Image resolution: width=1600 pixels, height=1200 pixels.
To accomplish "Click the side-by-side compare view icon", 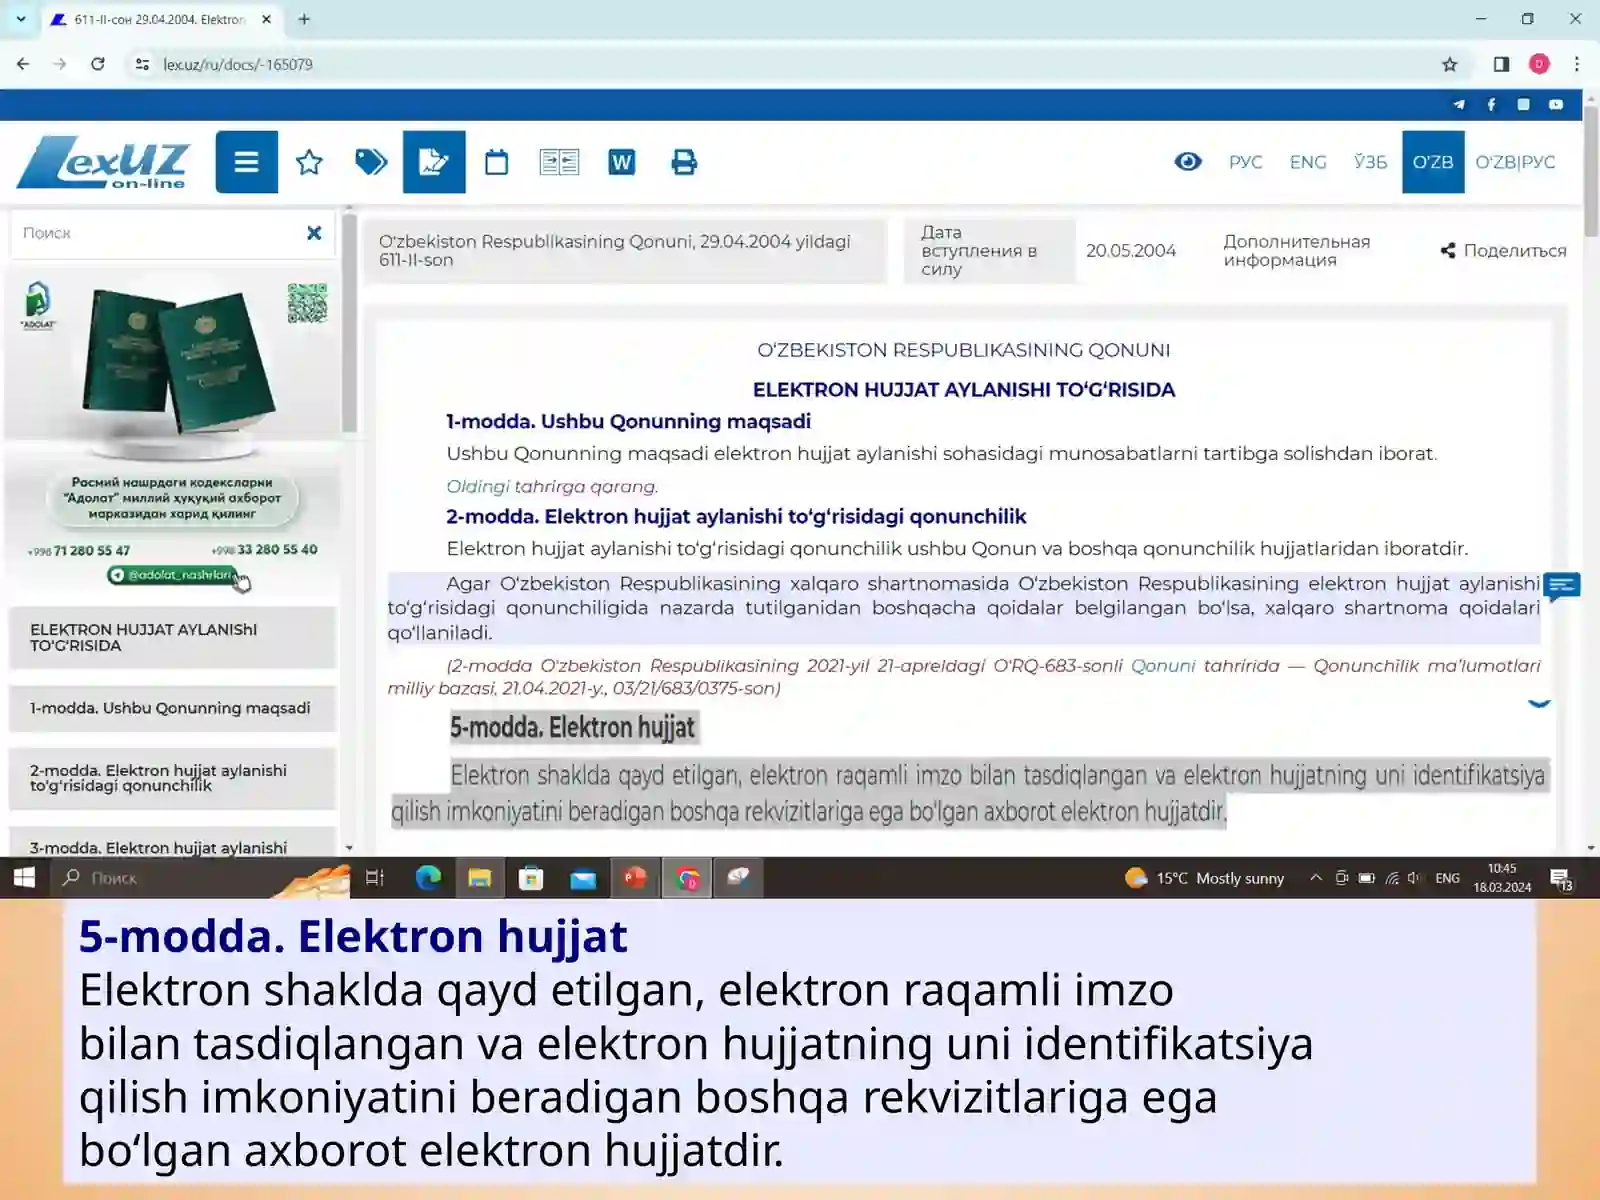I will click(x=559, y=162).
